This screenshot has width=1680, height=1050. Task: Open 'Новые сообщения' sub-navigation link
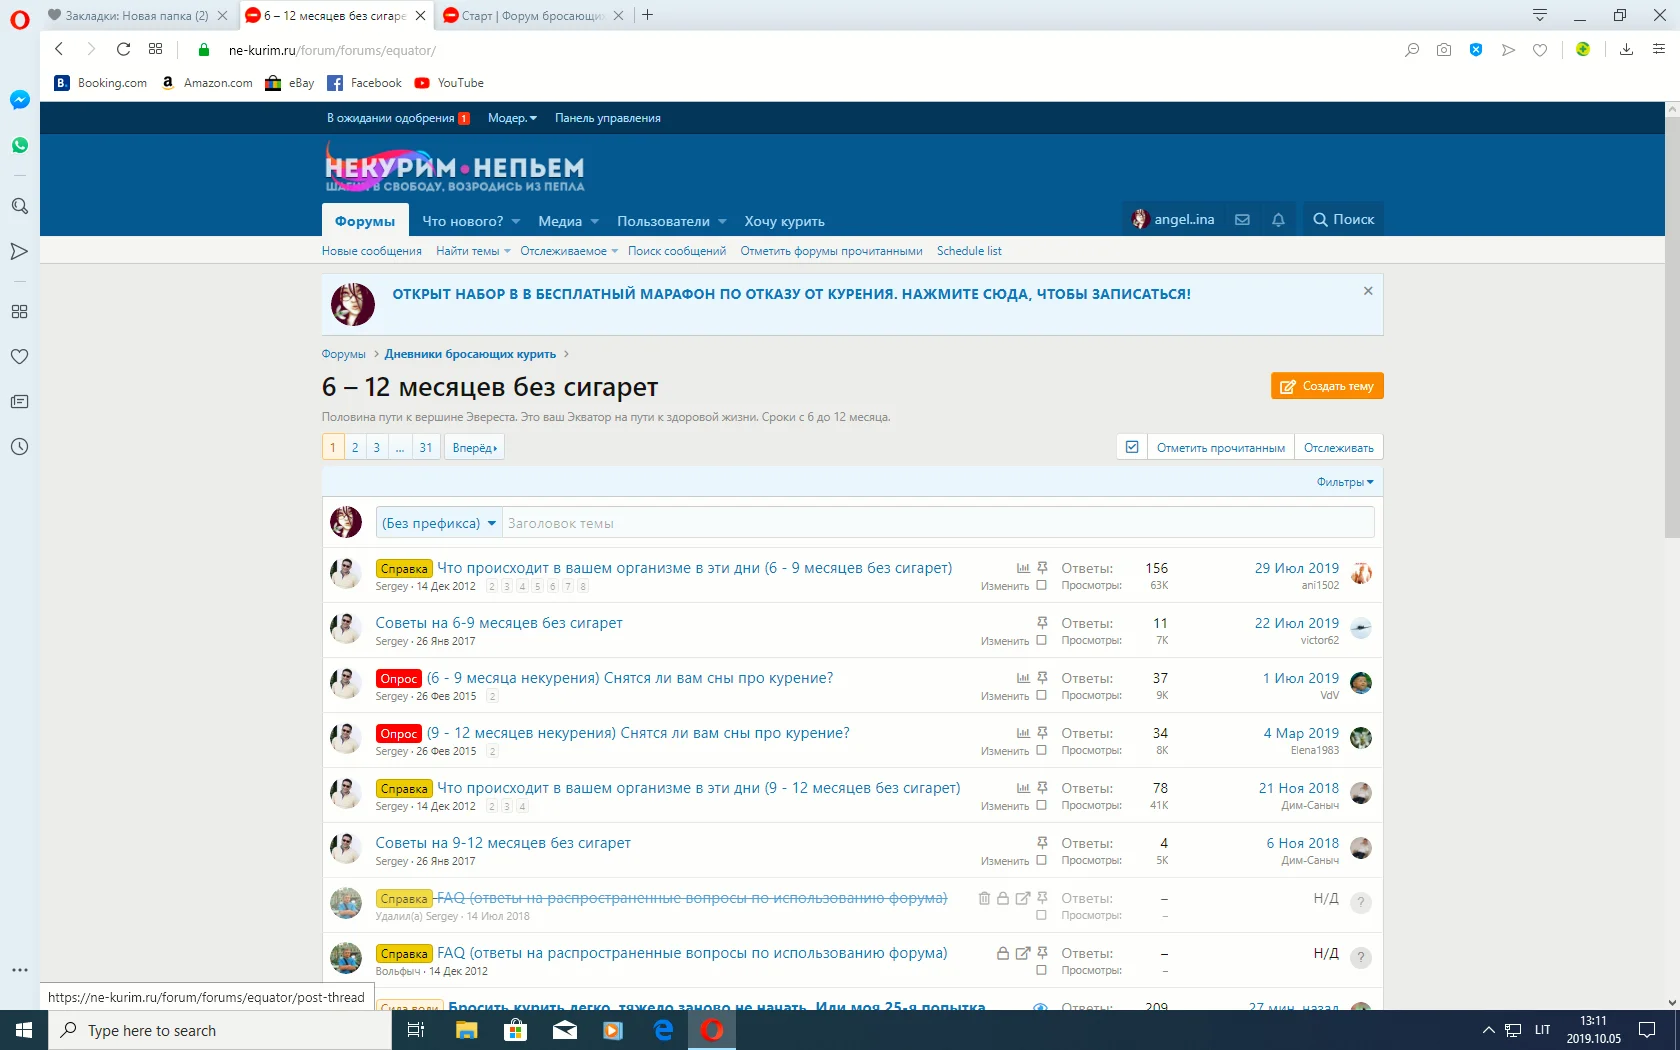pos(372,251)
